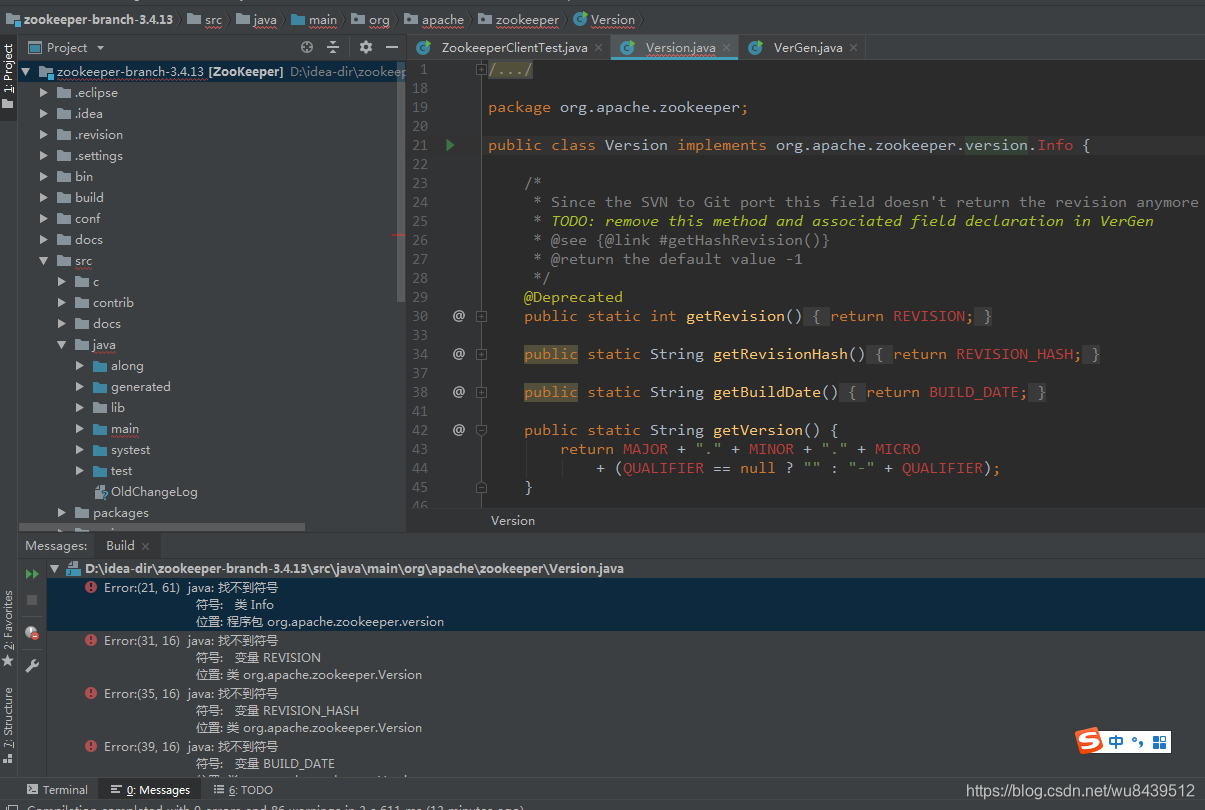Viewport: 1205px width, 810px height.
Task: Expand the generated folder
Action: click(x=80, y=387)
